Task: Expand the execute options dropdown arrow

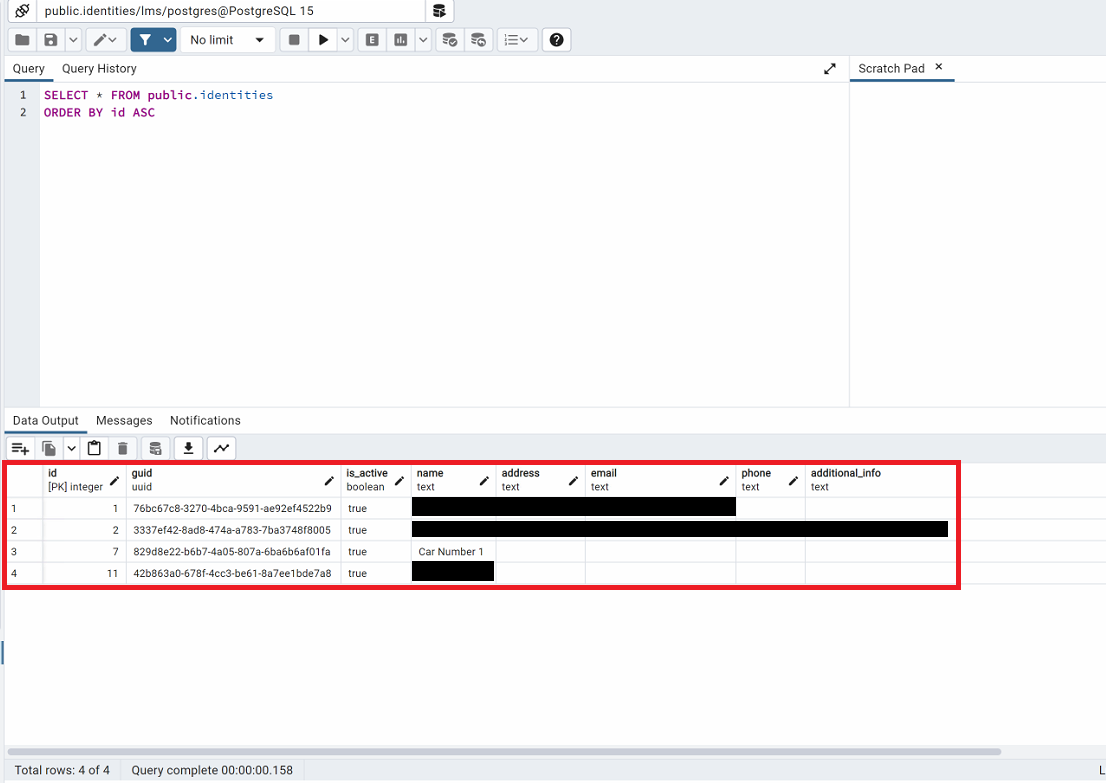Action: coord(346,40)
